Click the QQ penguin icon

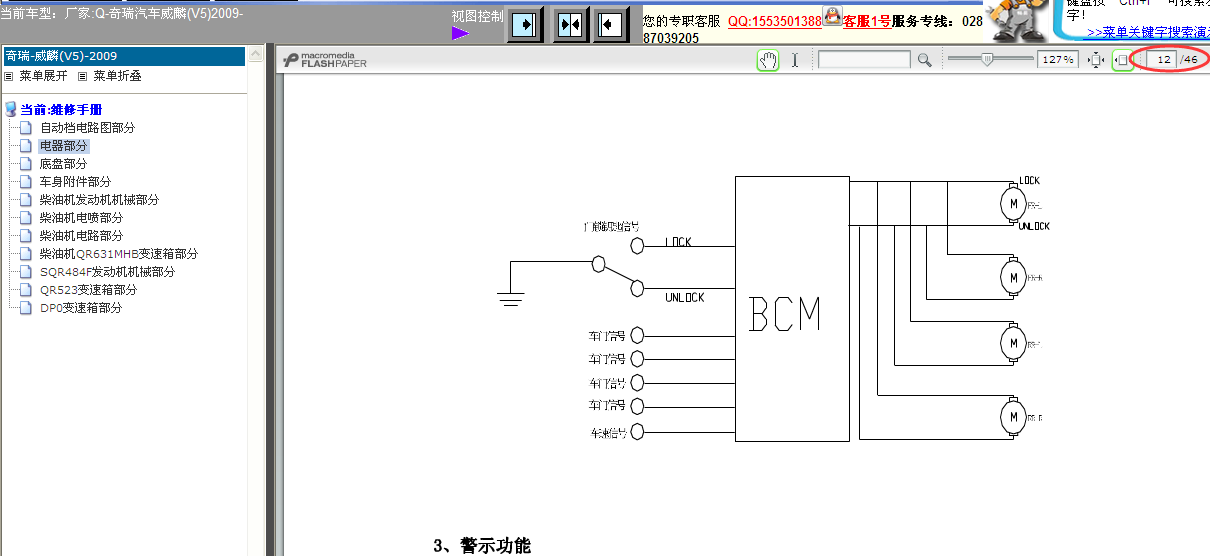pyautogui.click(x=832, y=14)
